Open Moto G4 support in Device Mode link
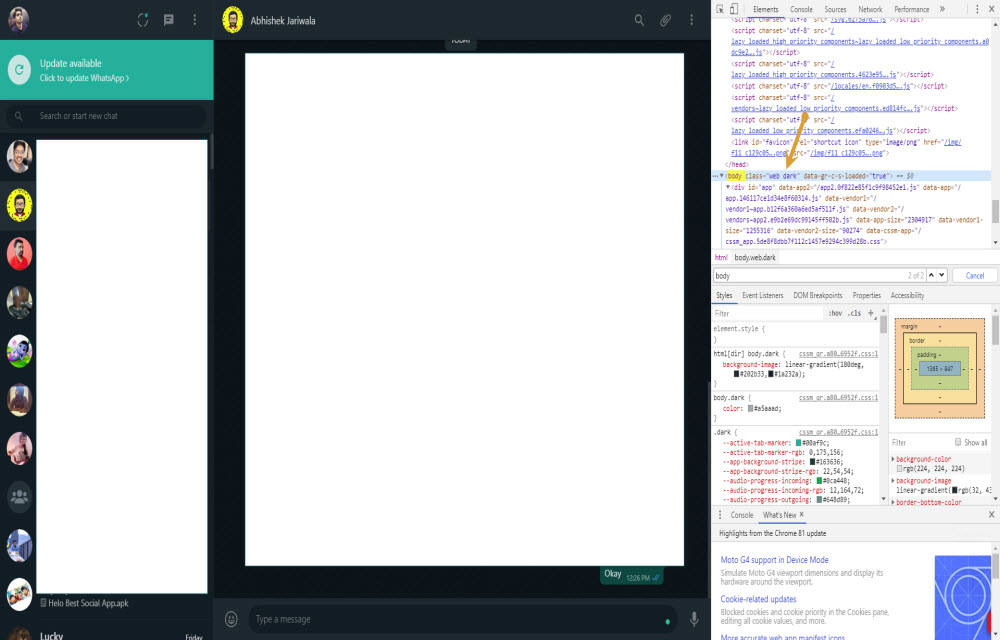 (774, 560)
